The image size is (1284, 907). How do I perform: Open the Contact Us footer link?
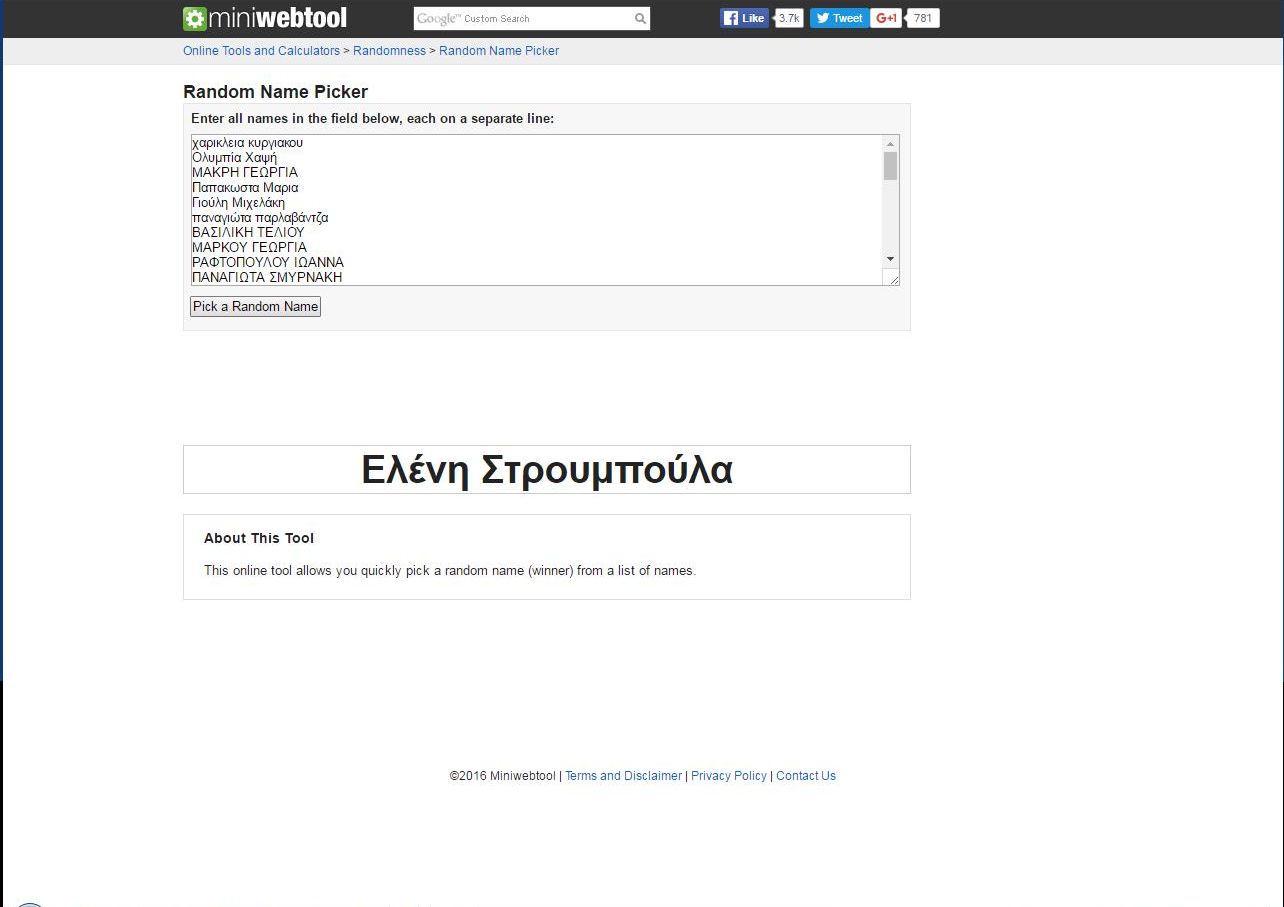[x=806, y=776]
